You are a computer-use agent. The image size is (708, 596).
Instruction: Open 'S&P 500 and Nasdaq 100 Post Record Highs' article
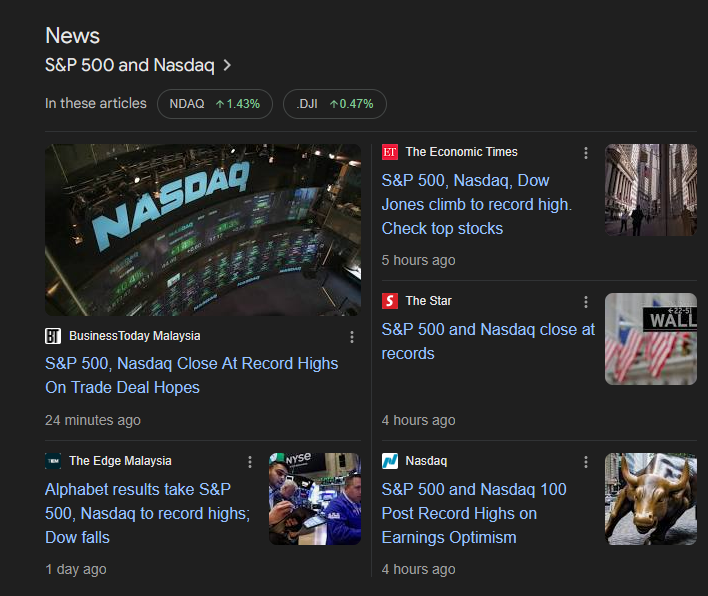click(474, 513)
